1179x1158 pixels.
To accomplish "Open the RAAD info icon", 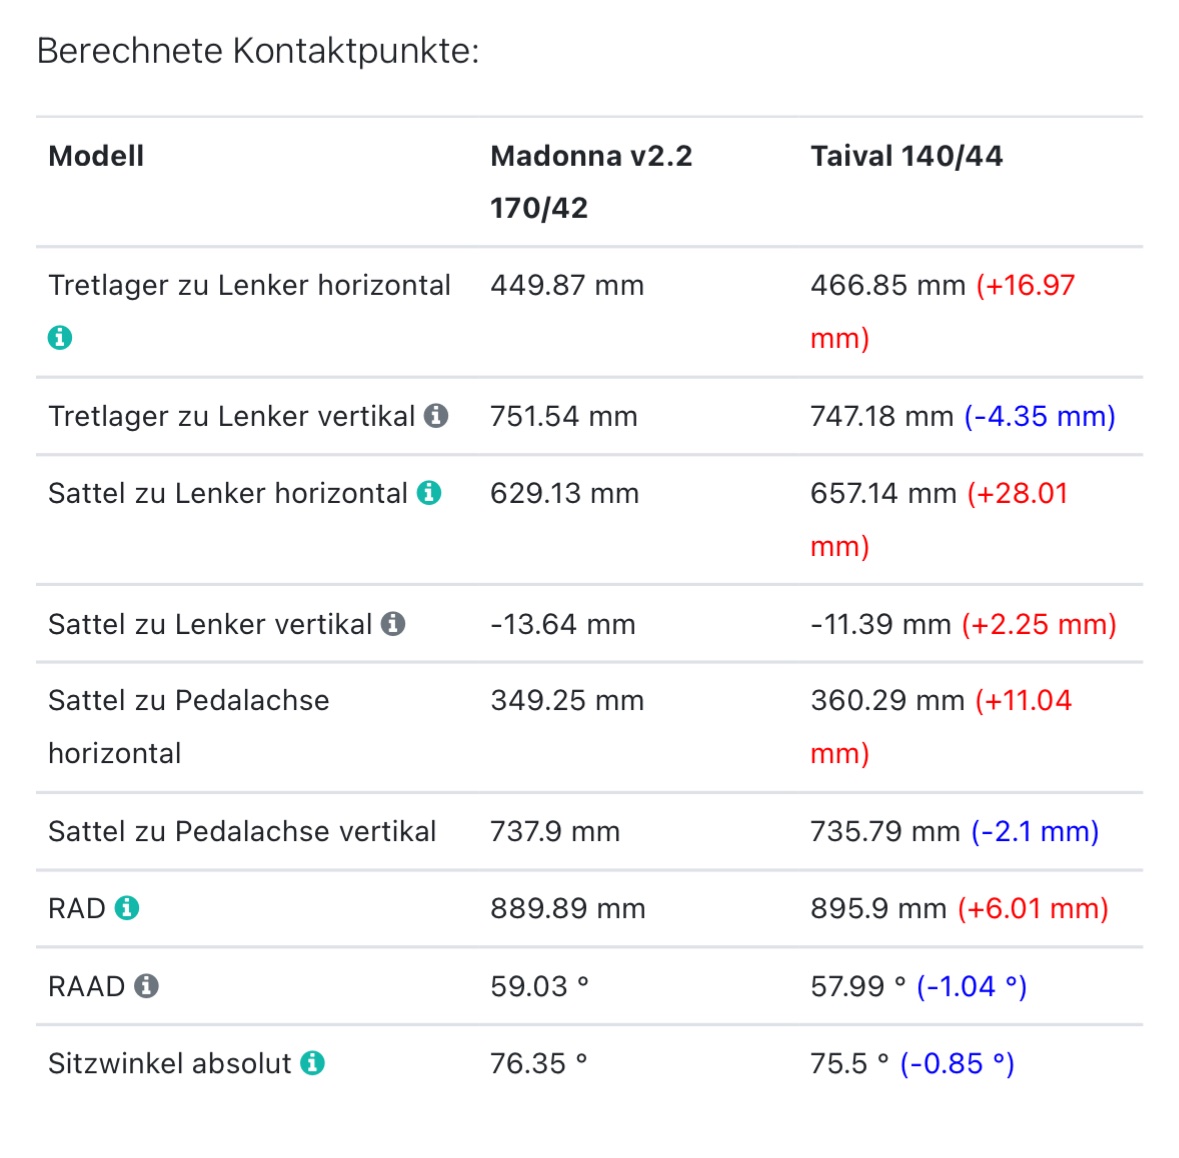I will click(x=147, y=986).
